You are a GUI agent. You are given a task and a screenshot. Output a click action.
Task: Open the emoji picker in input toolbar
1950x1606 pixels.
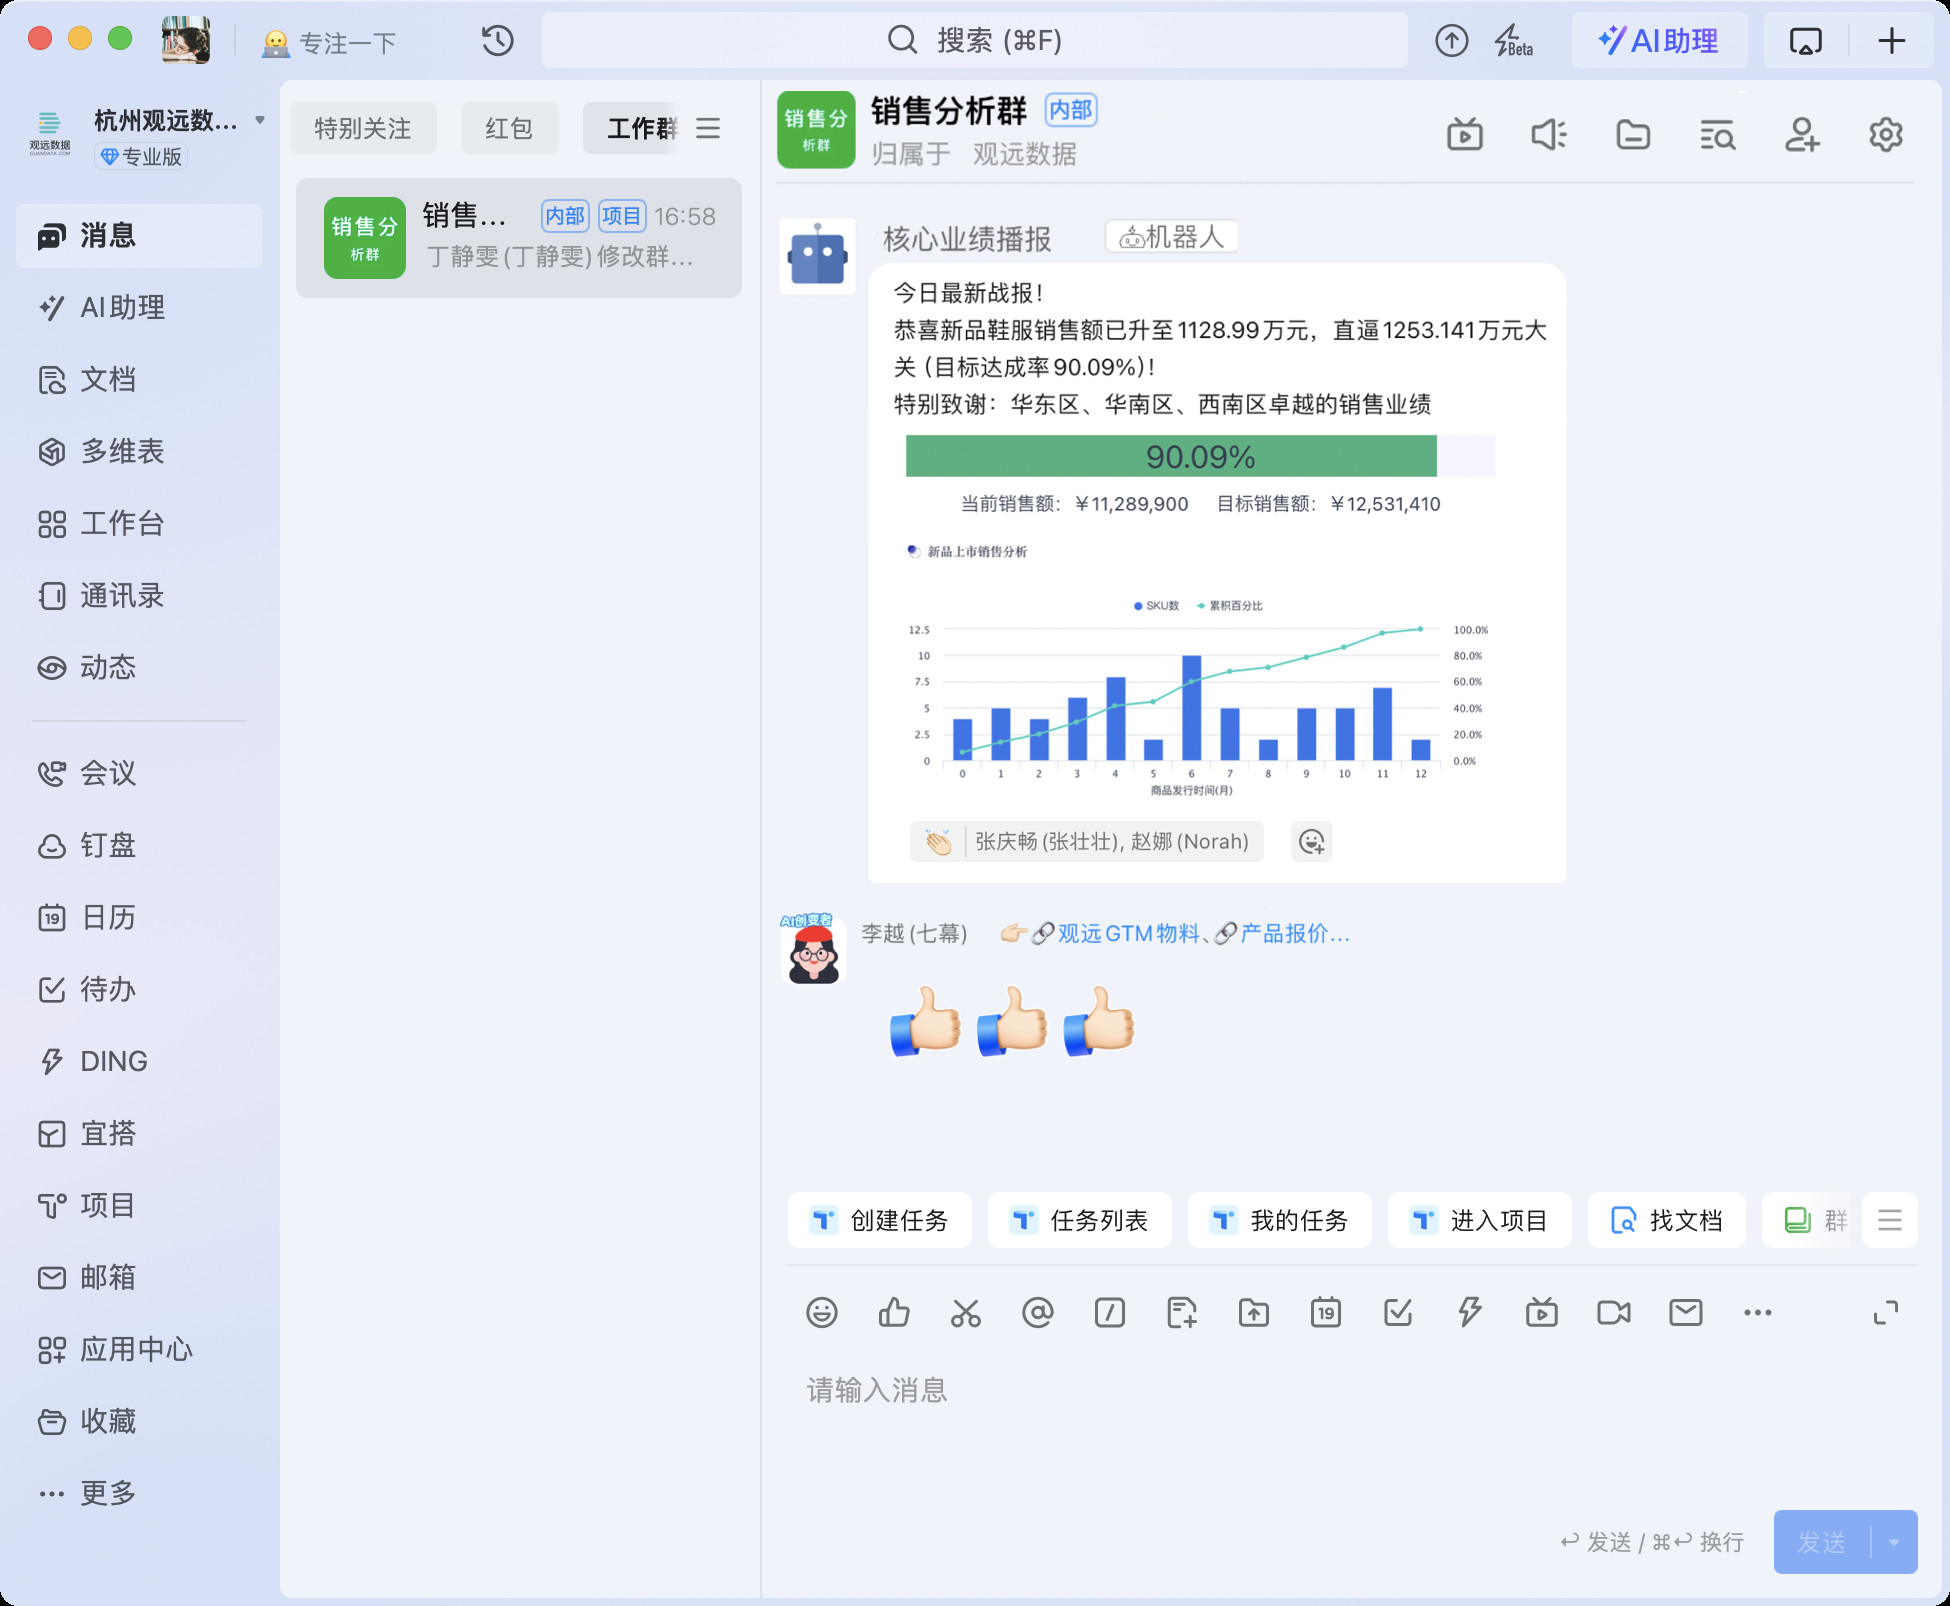pos(821,1312)
